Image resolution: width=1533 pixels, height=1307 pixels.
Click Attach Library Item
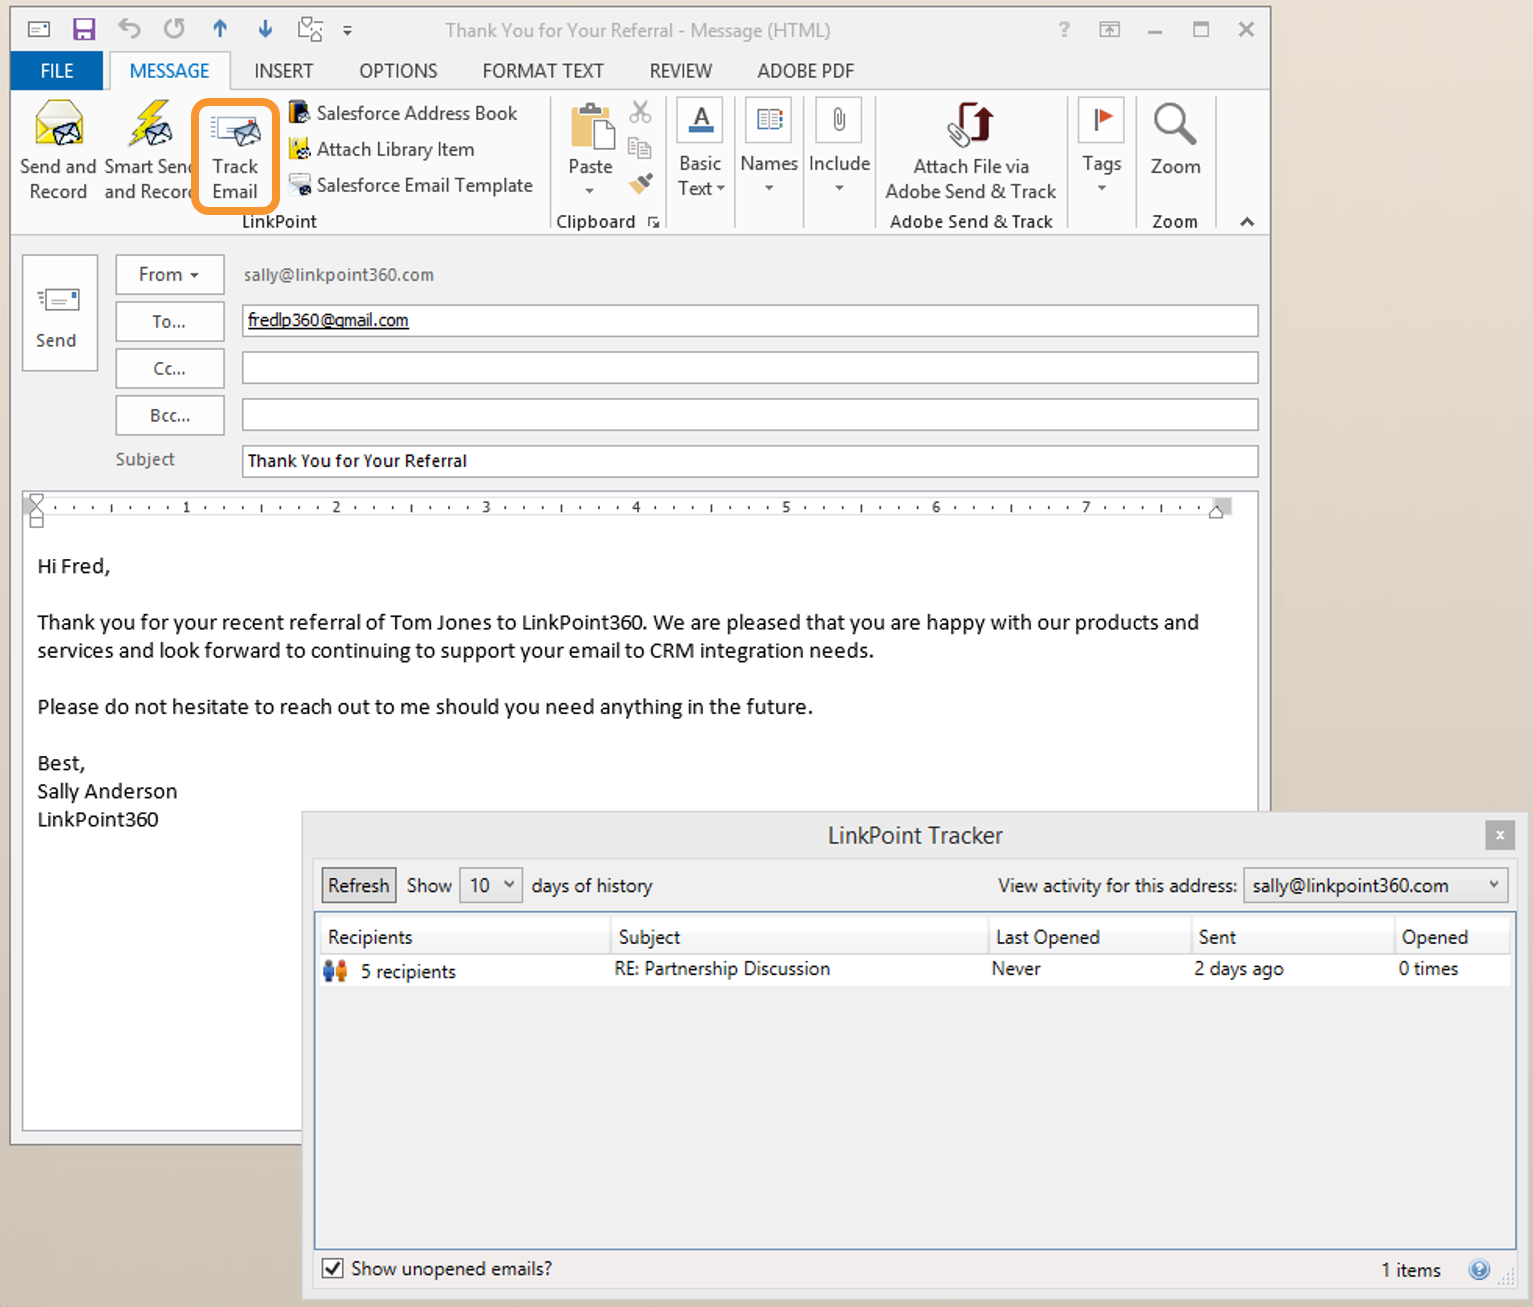tap(382, 149)
